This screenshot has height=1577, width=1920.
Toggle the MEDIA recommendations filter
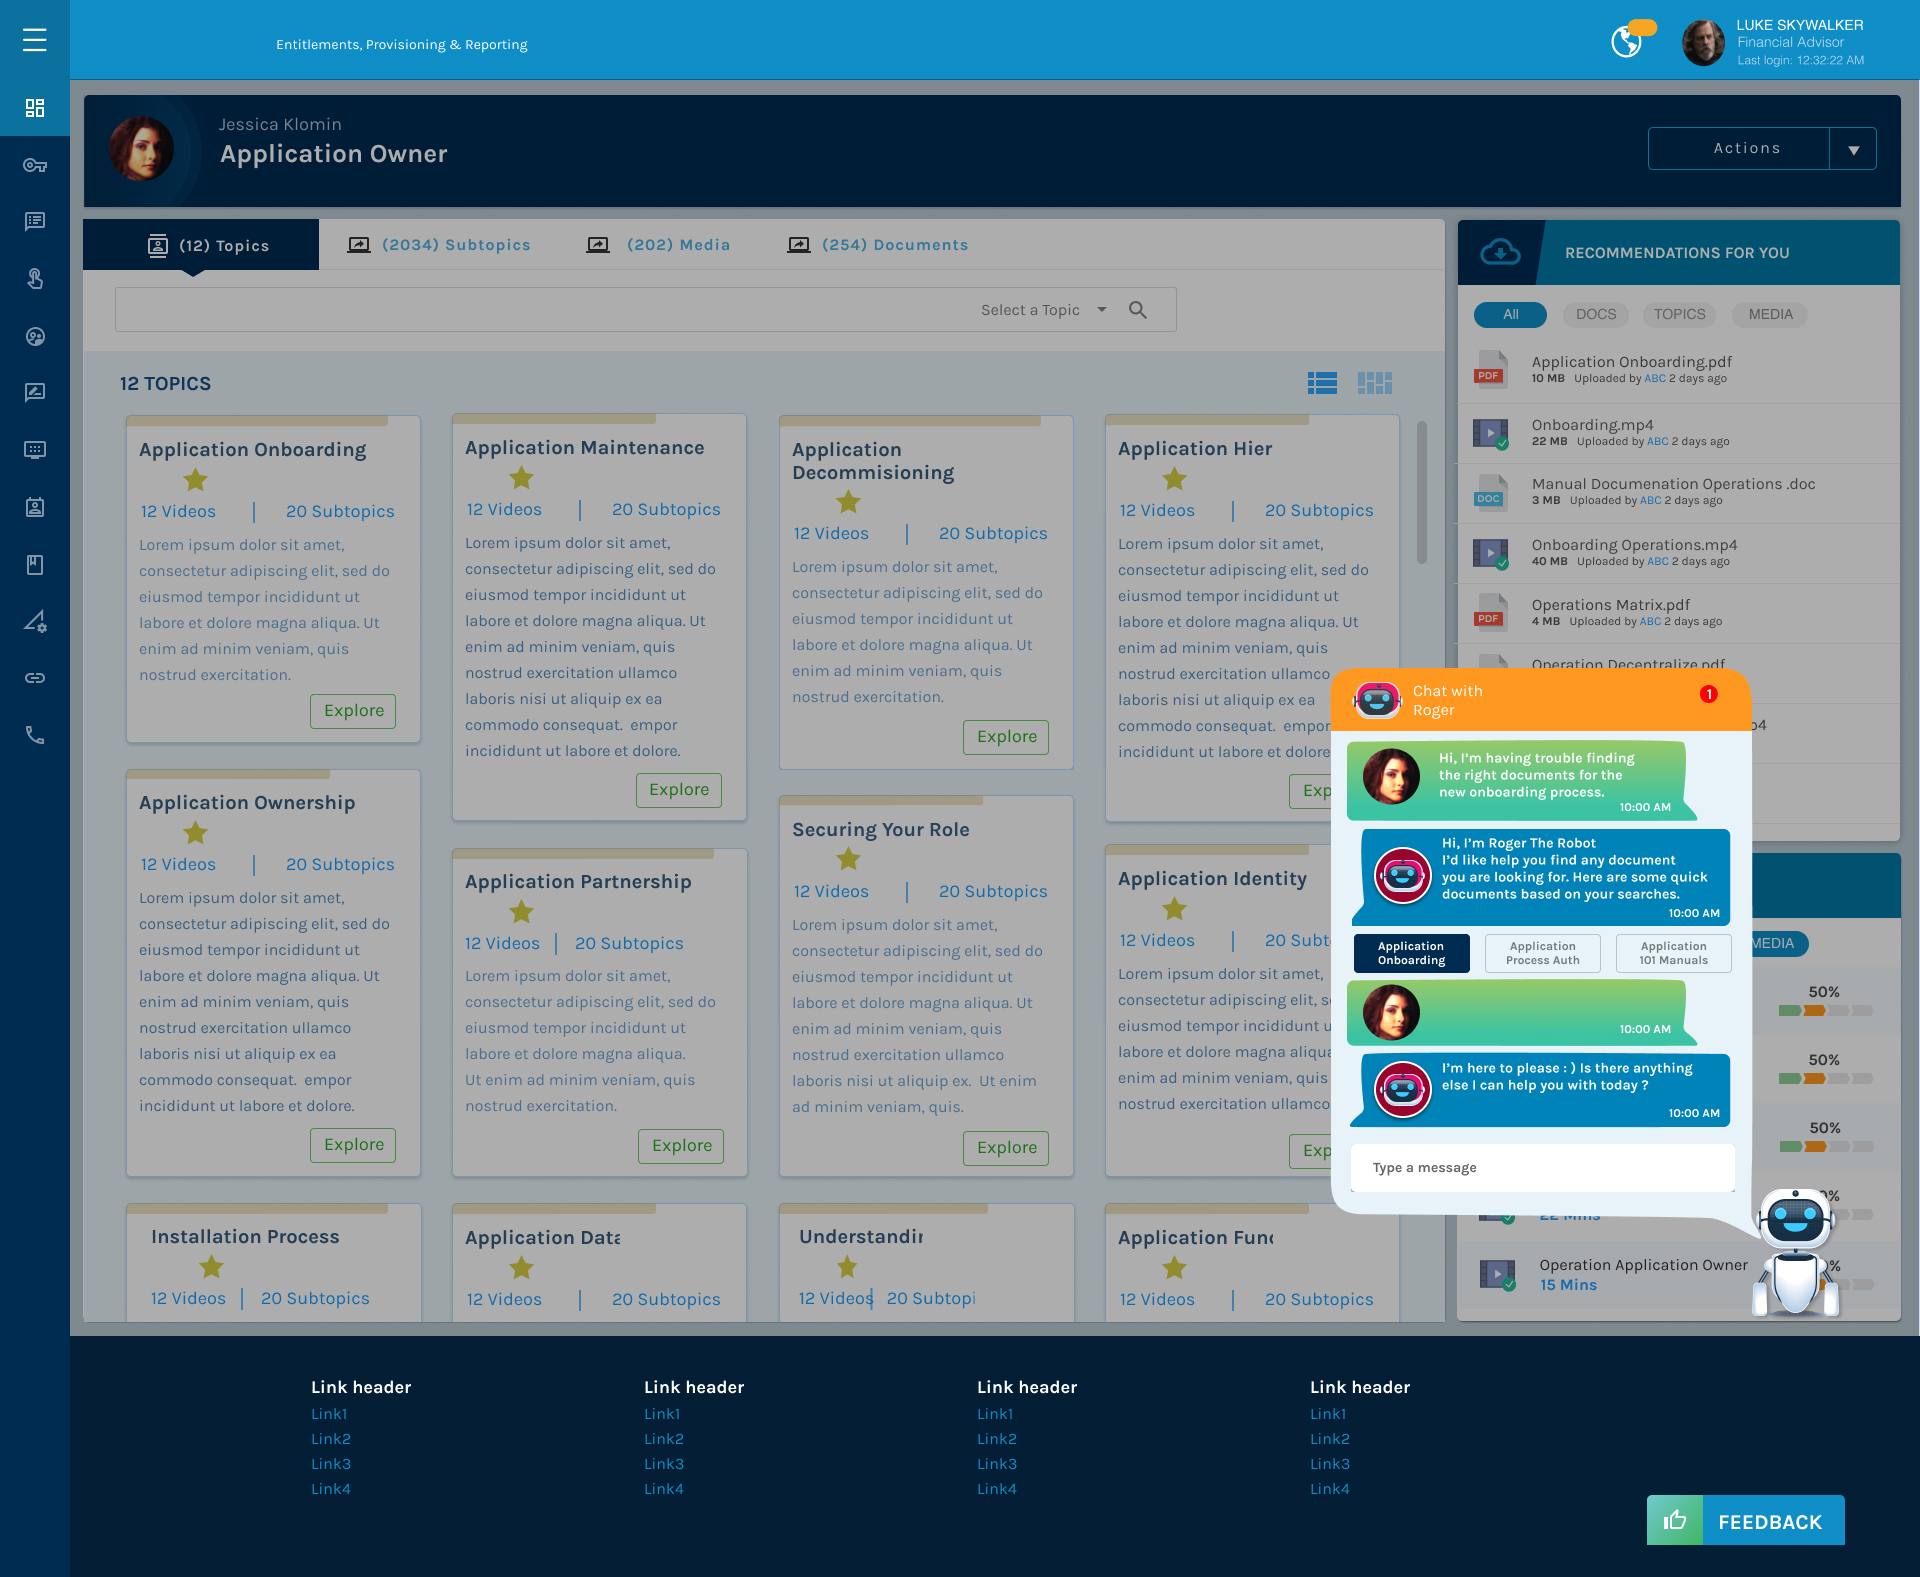pos(1770,314)
